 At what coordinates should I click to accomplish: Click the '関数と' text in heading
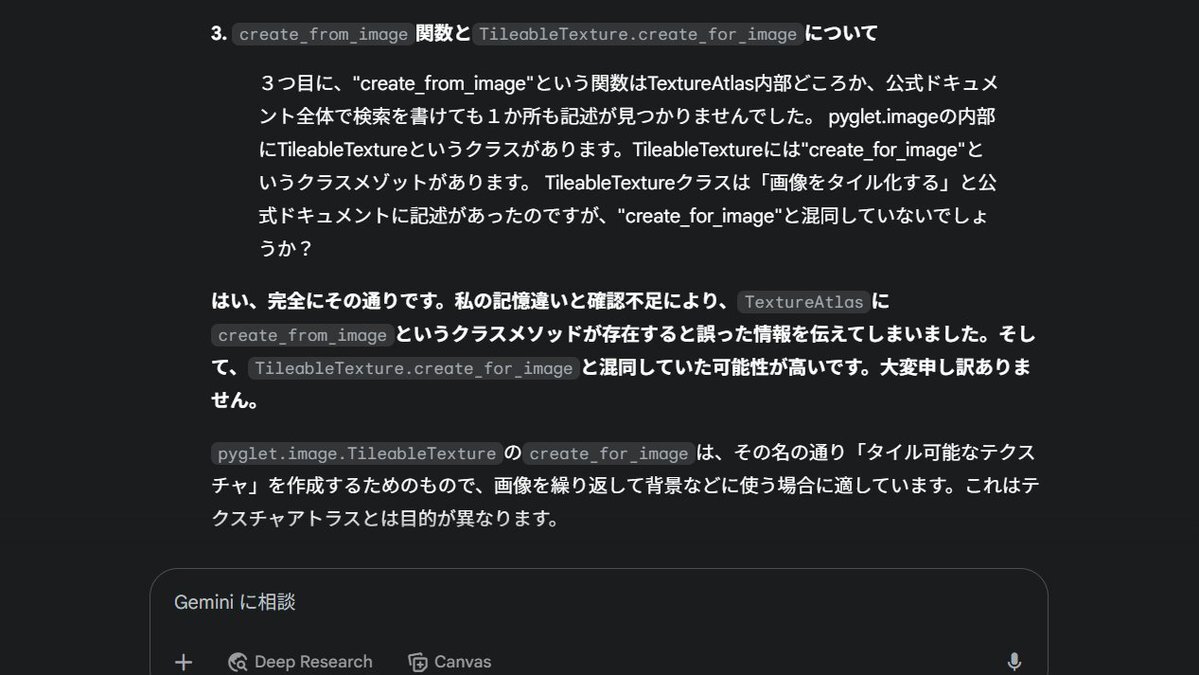(443, 34)
